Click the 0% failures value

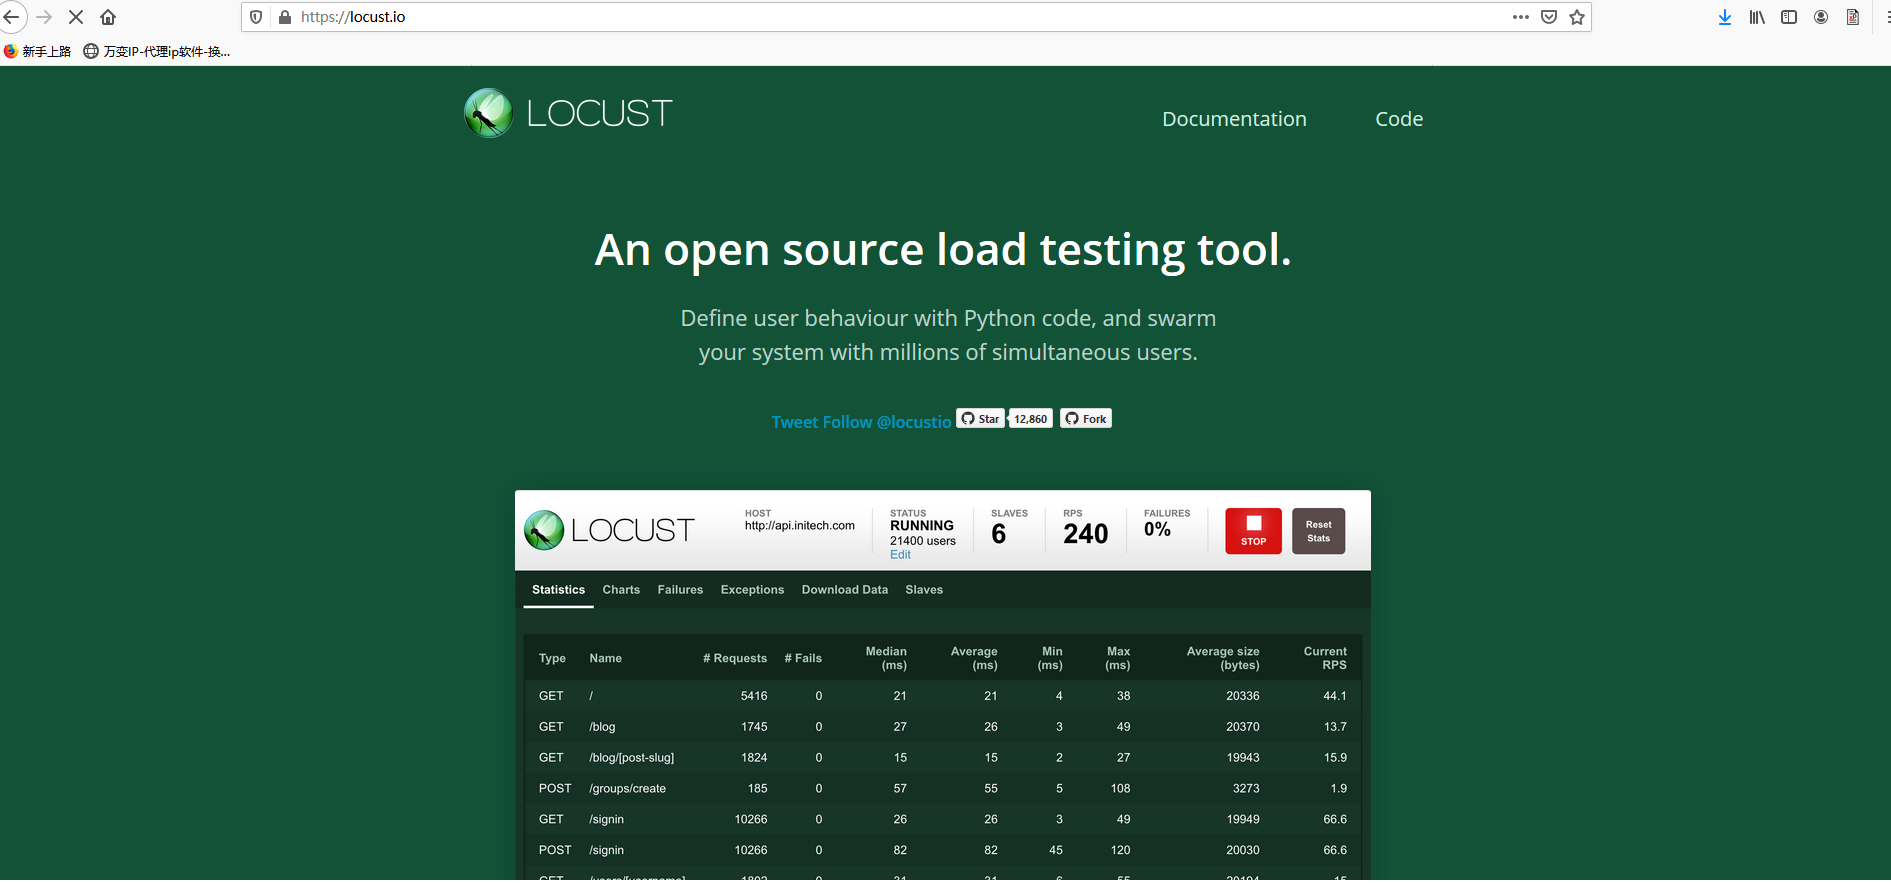[x=1157, y=530]
